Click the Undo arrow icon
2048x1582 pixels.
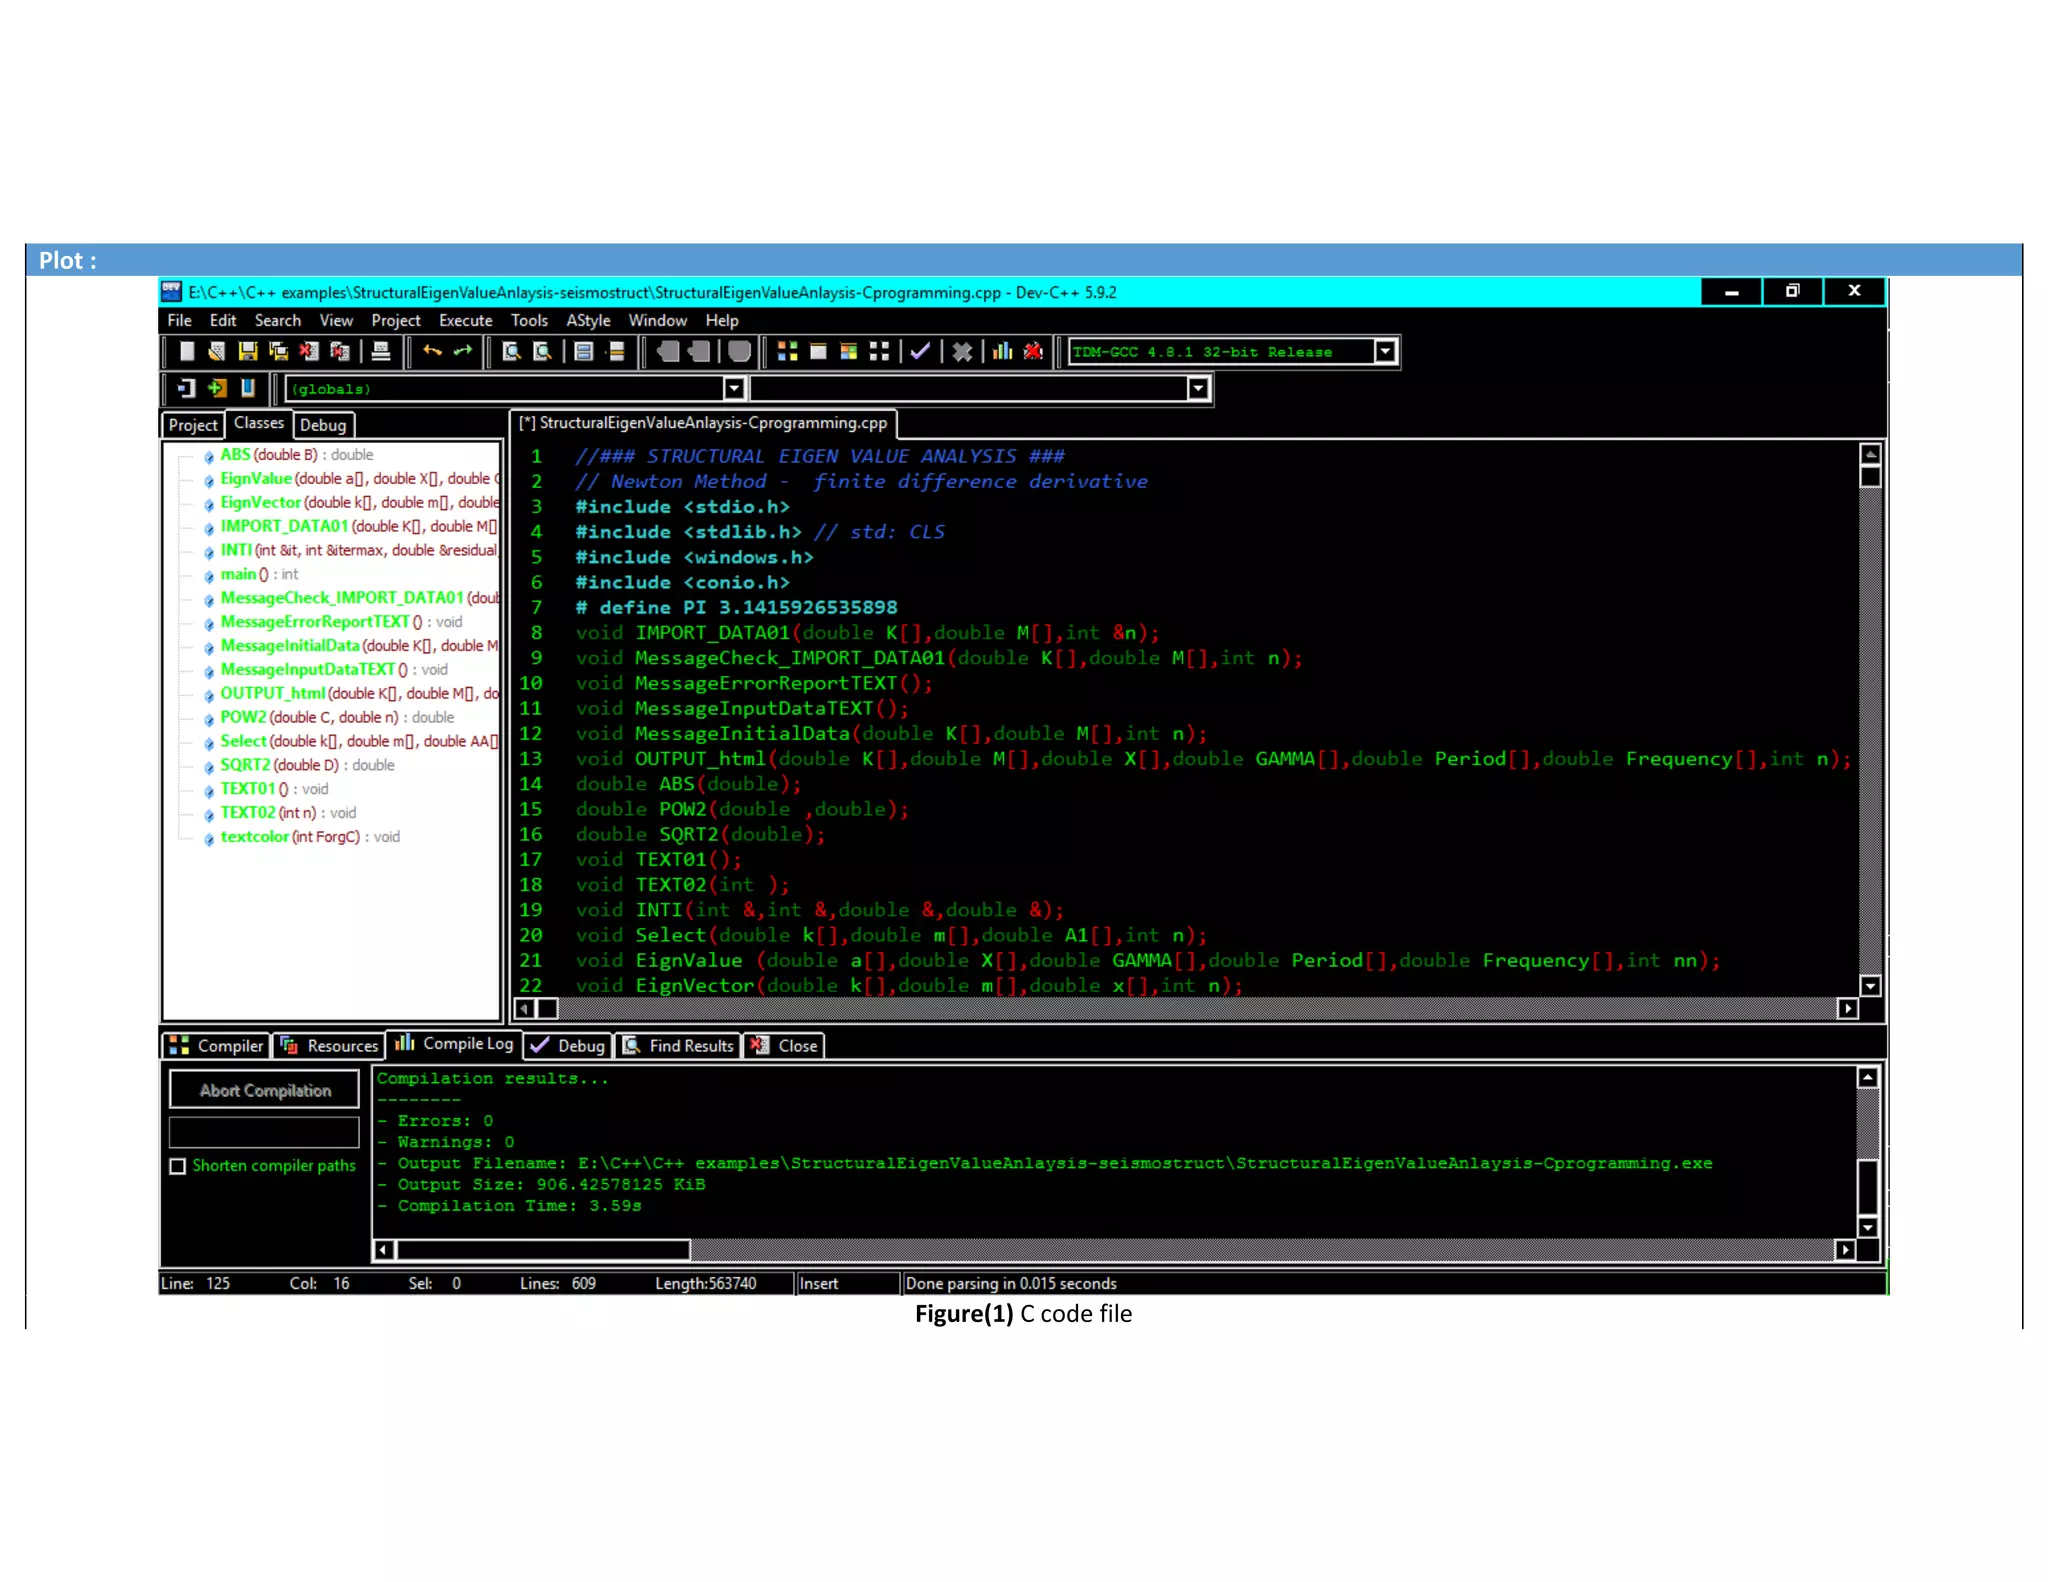(432, 351)
